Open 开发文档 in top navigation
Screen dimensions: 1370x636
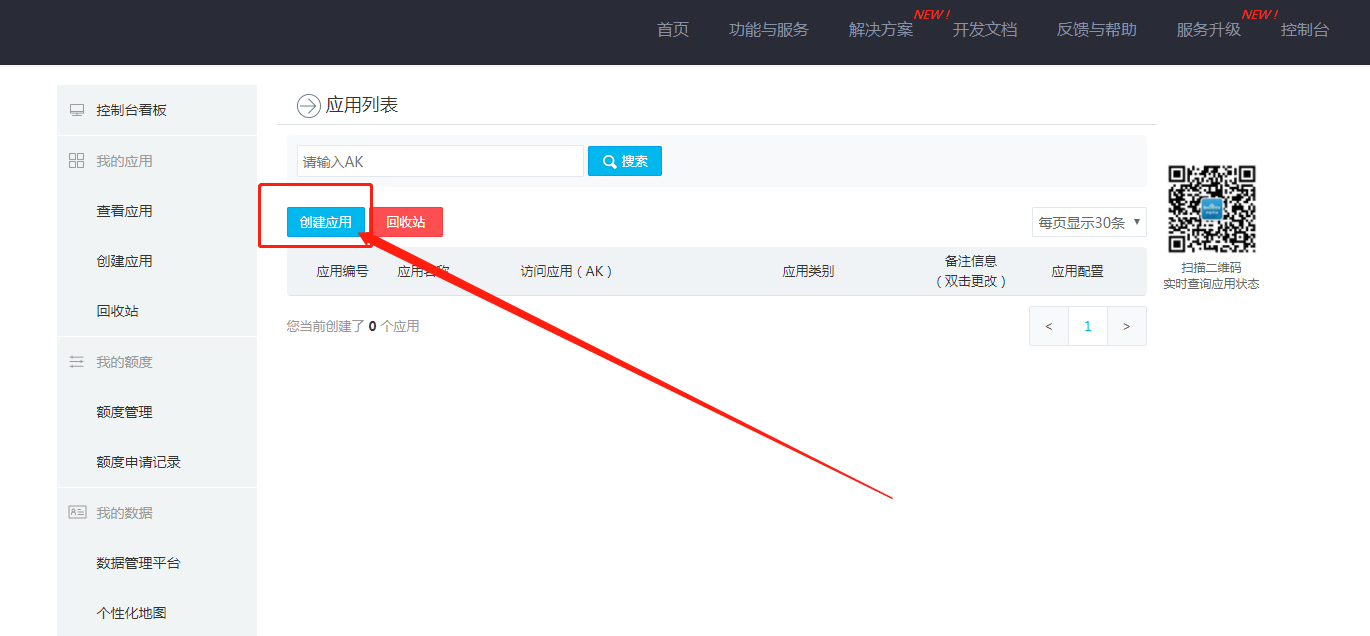tap(985, 30)
